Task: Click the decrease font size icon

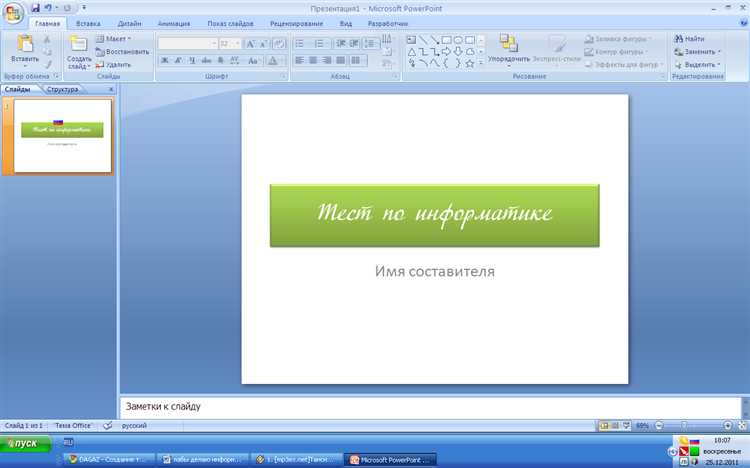Action: click(x=264, y=44)
